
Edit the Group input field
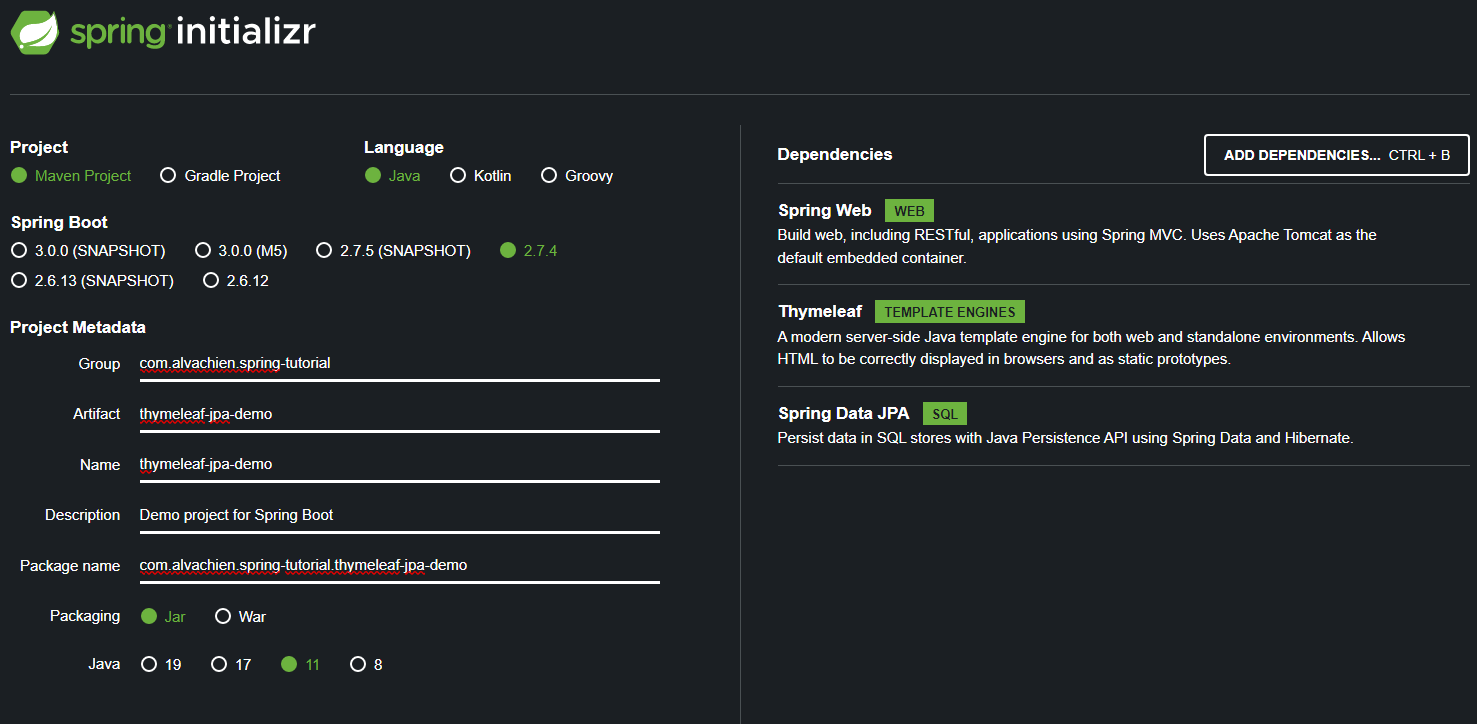coord(399,364)
